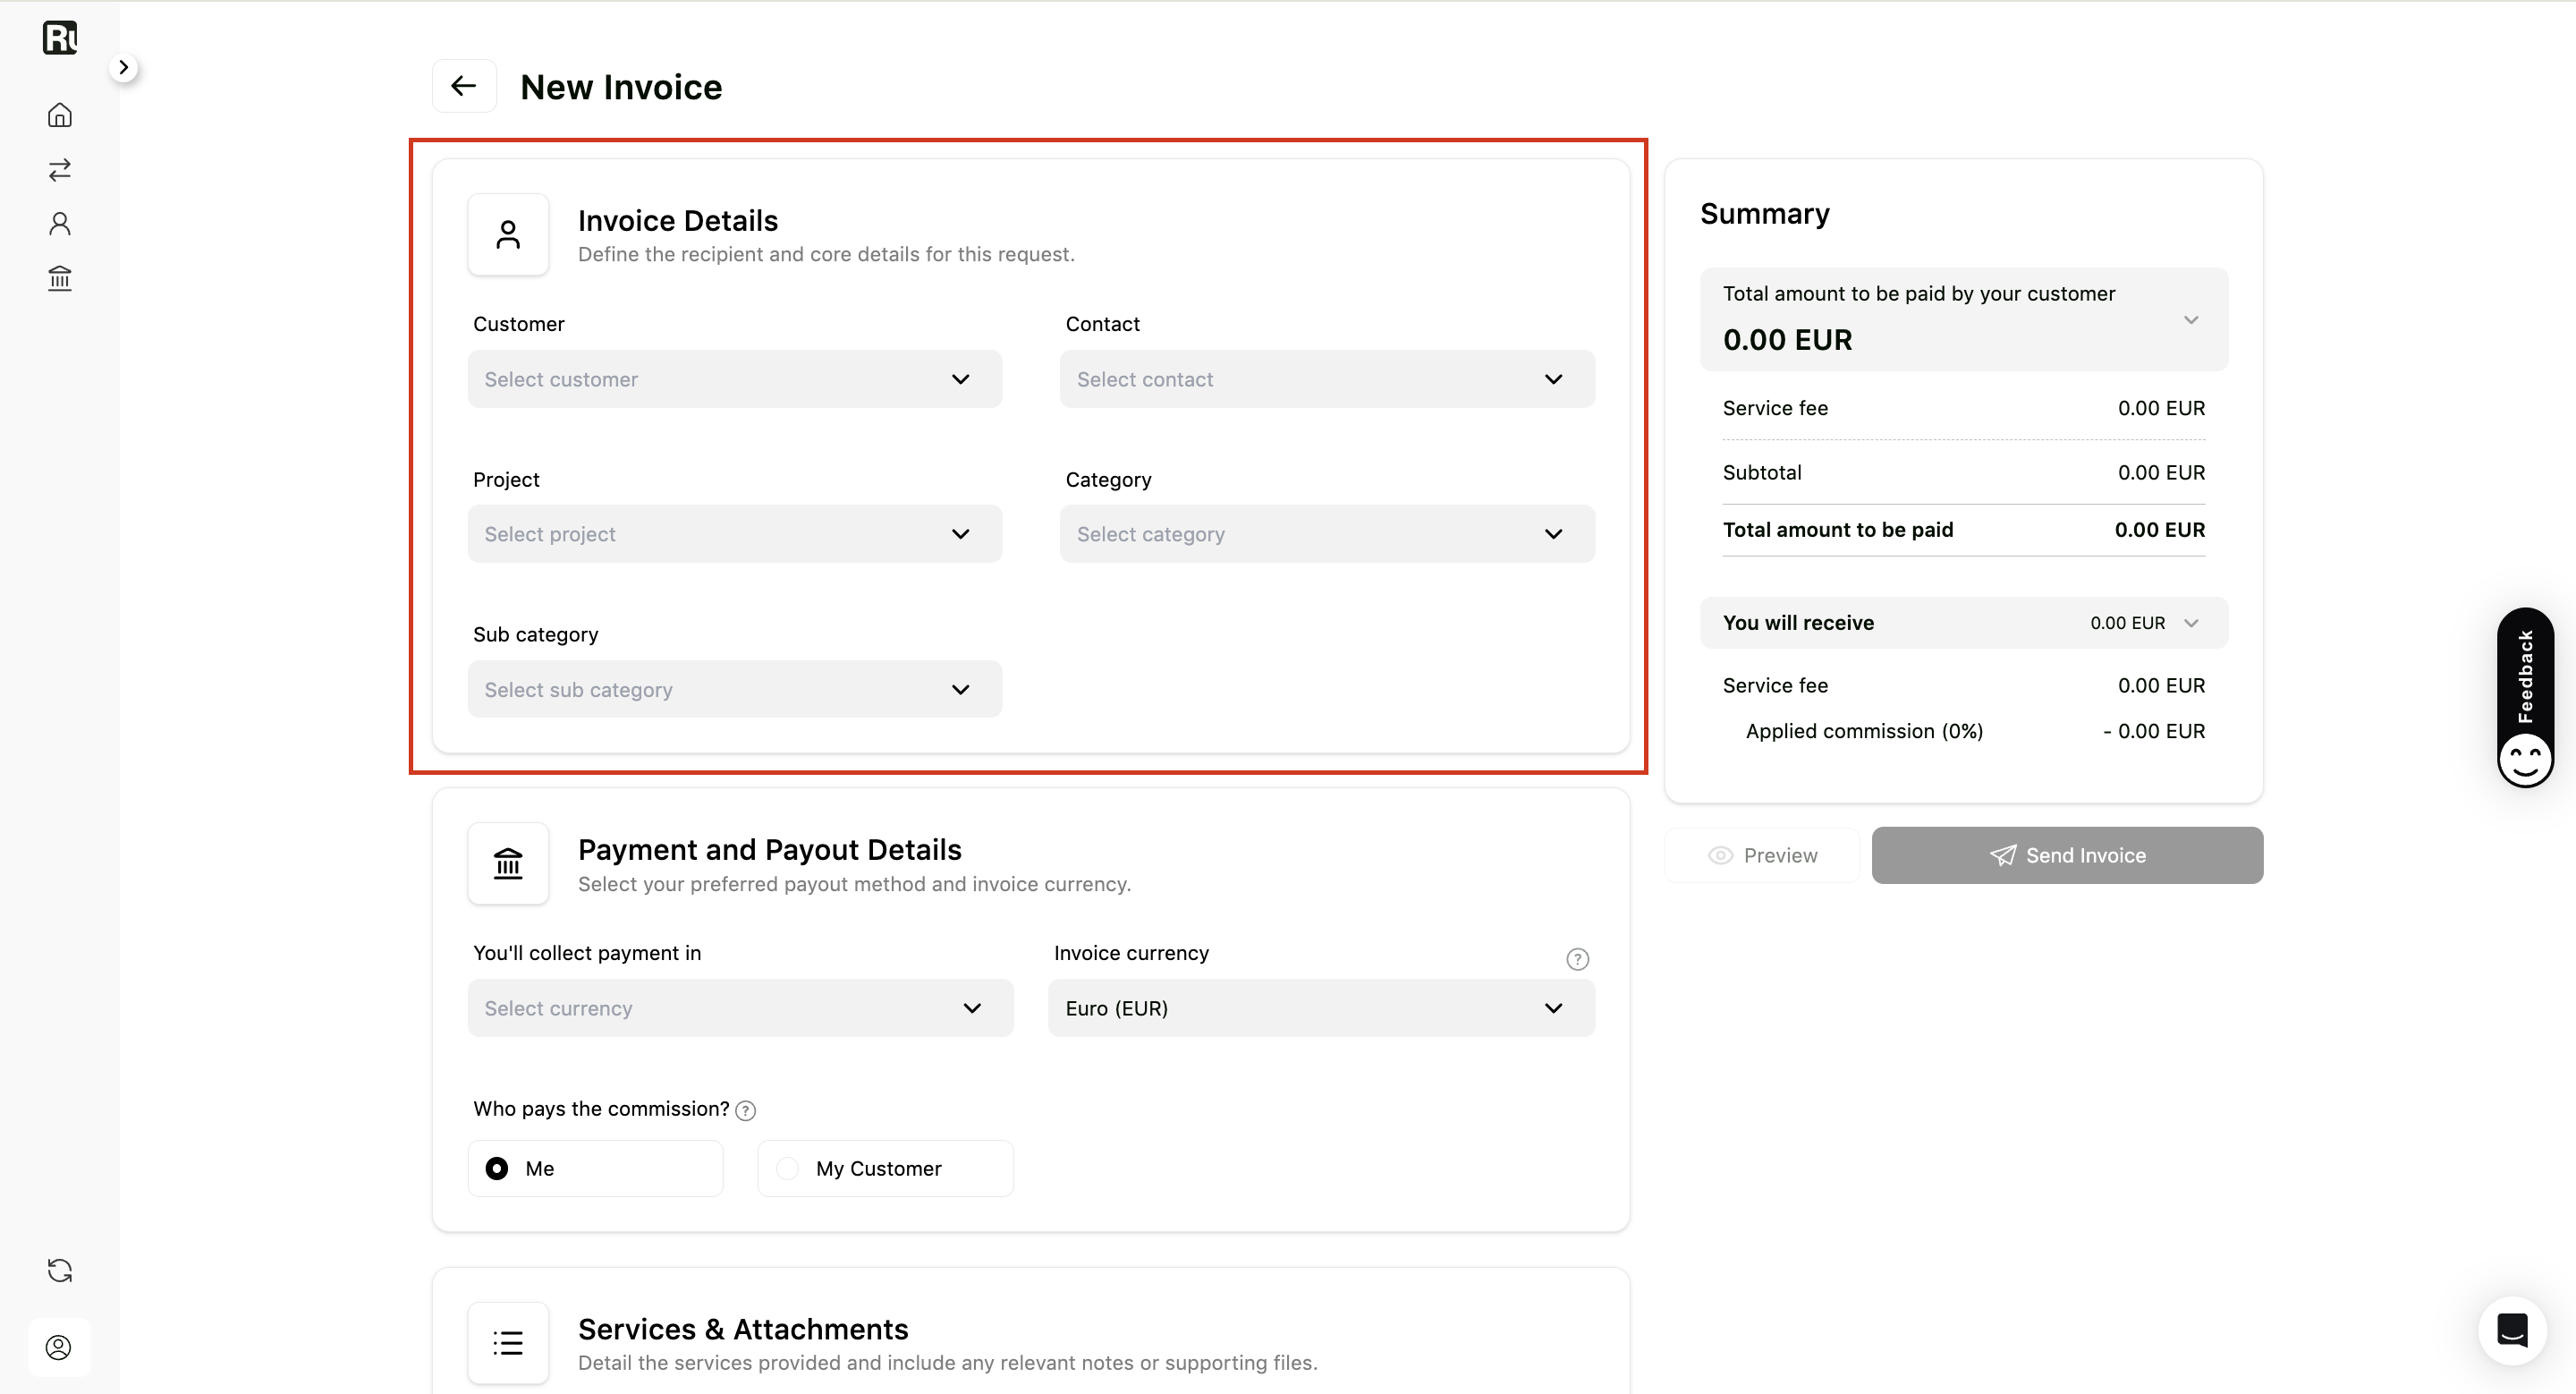Open the Select customer dropdown
The height and width of the screenshot is (1394, 2576).
[x=735, y=379]
